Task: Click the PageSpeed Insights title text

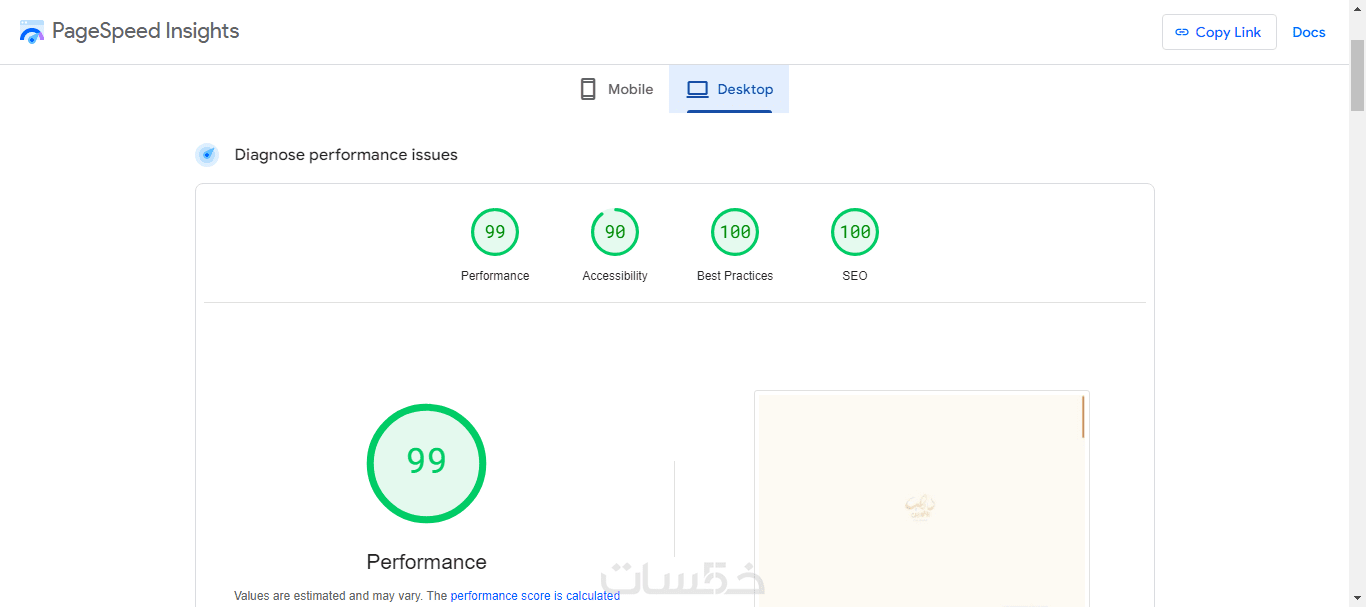Action: pyautogui.click(x=146, y=31)
